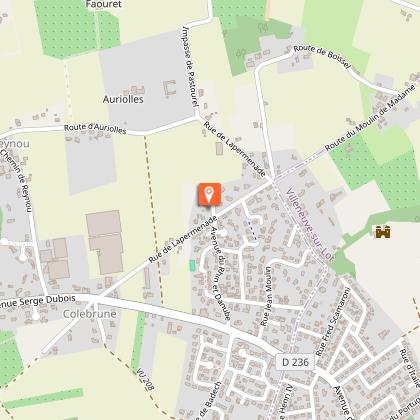Click the blue dashed path segment

252,230
